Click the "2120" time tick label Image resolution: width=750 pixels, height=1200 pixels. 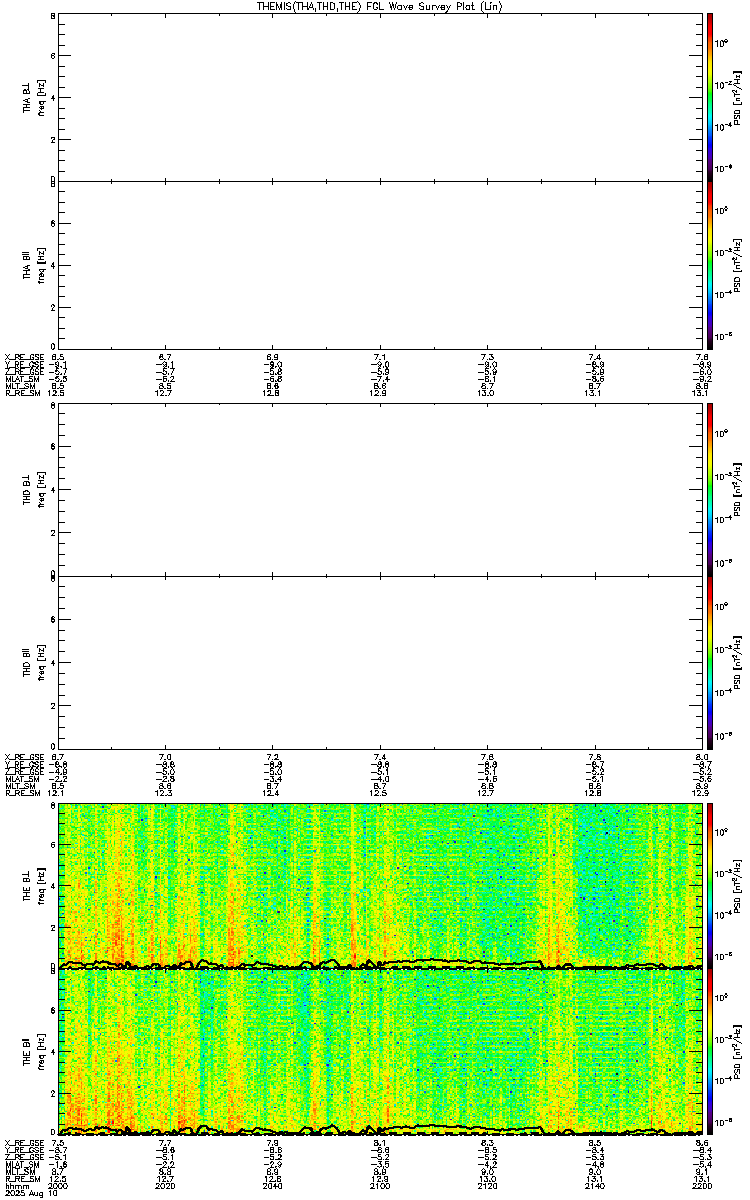(487, 1186)
